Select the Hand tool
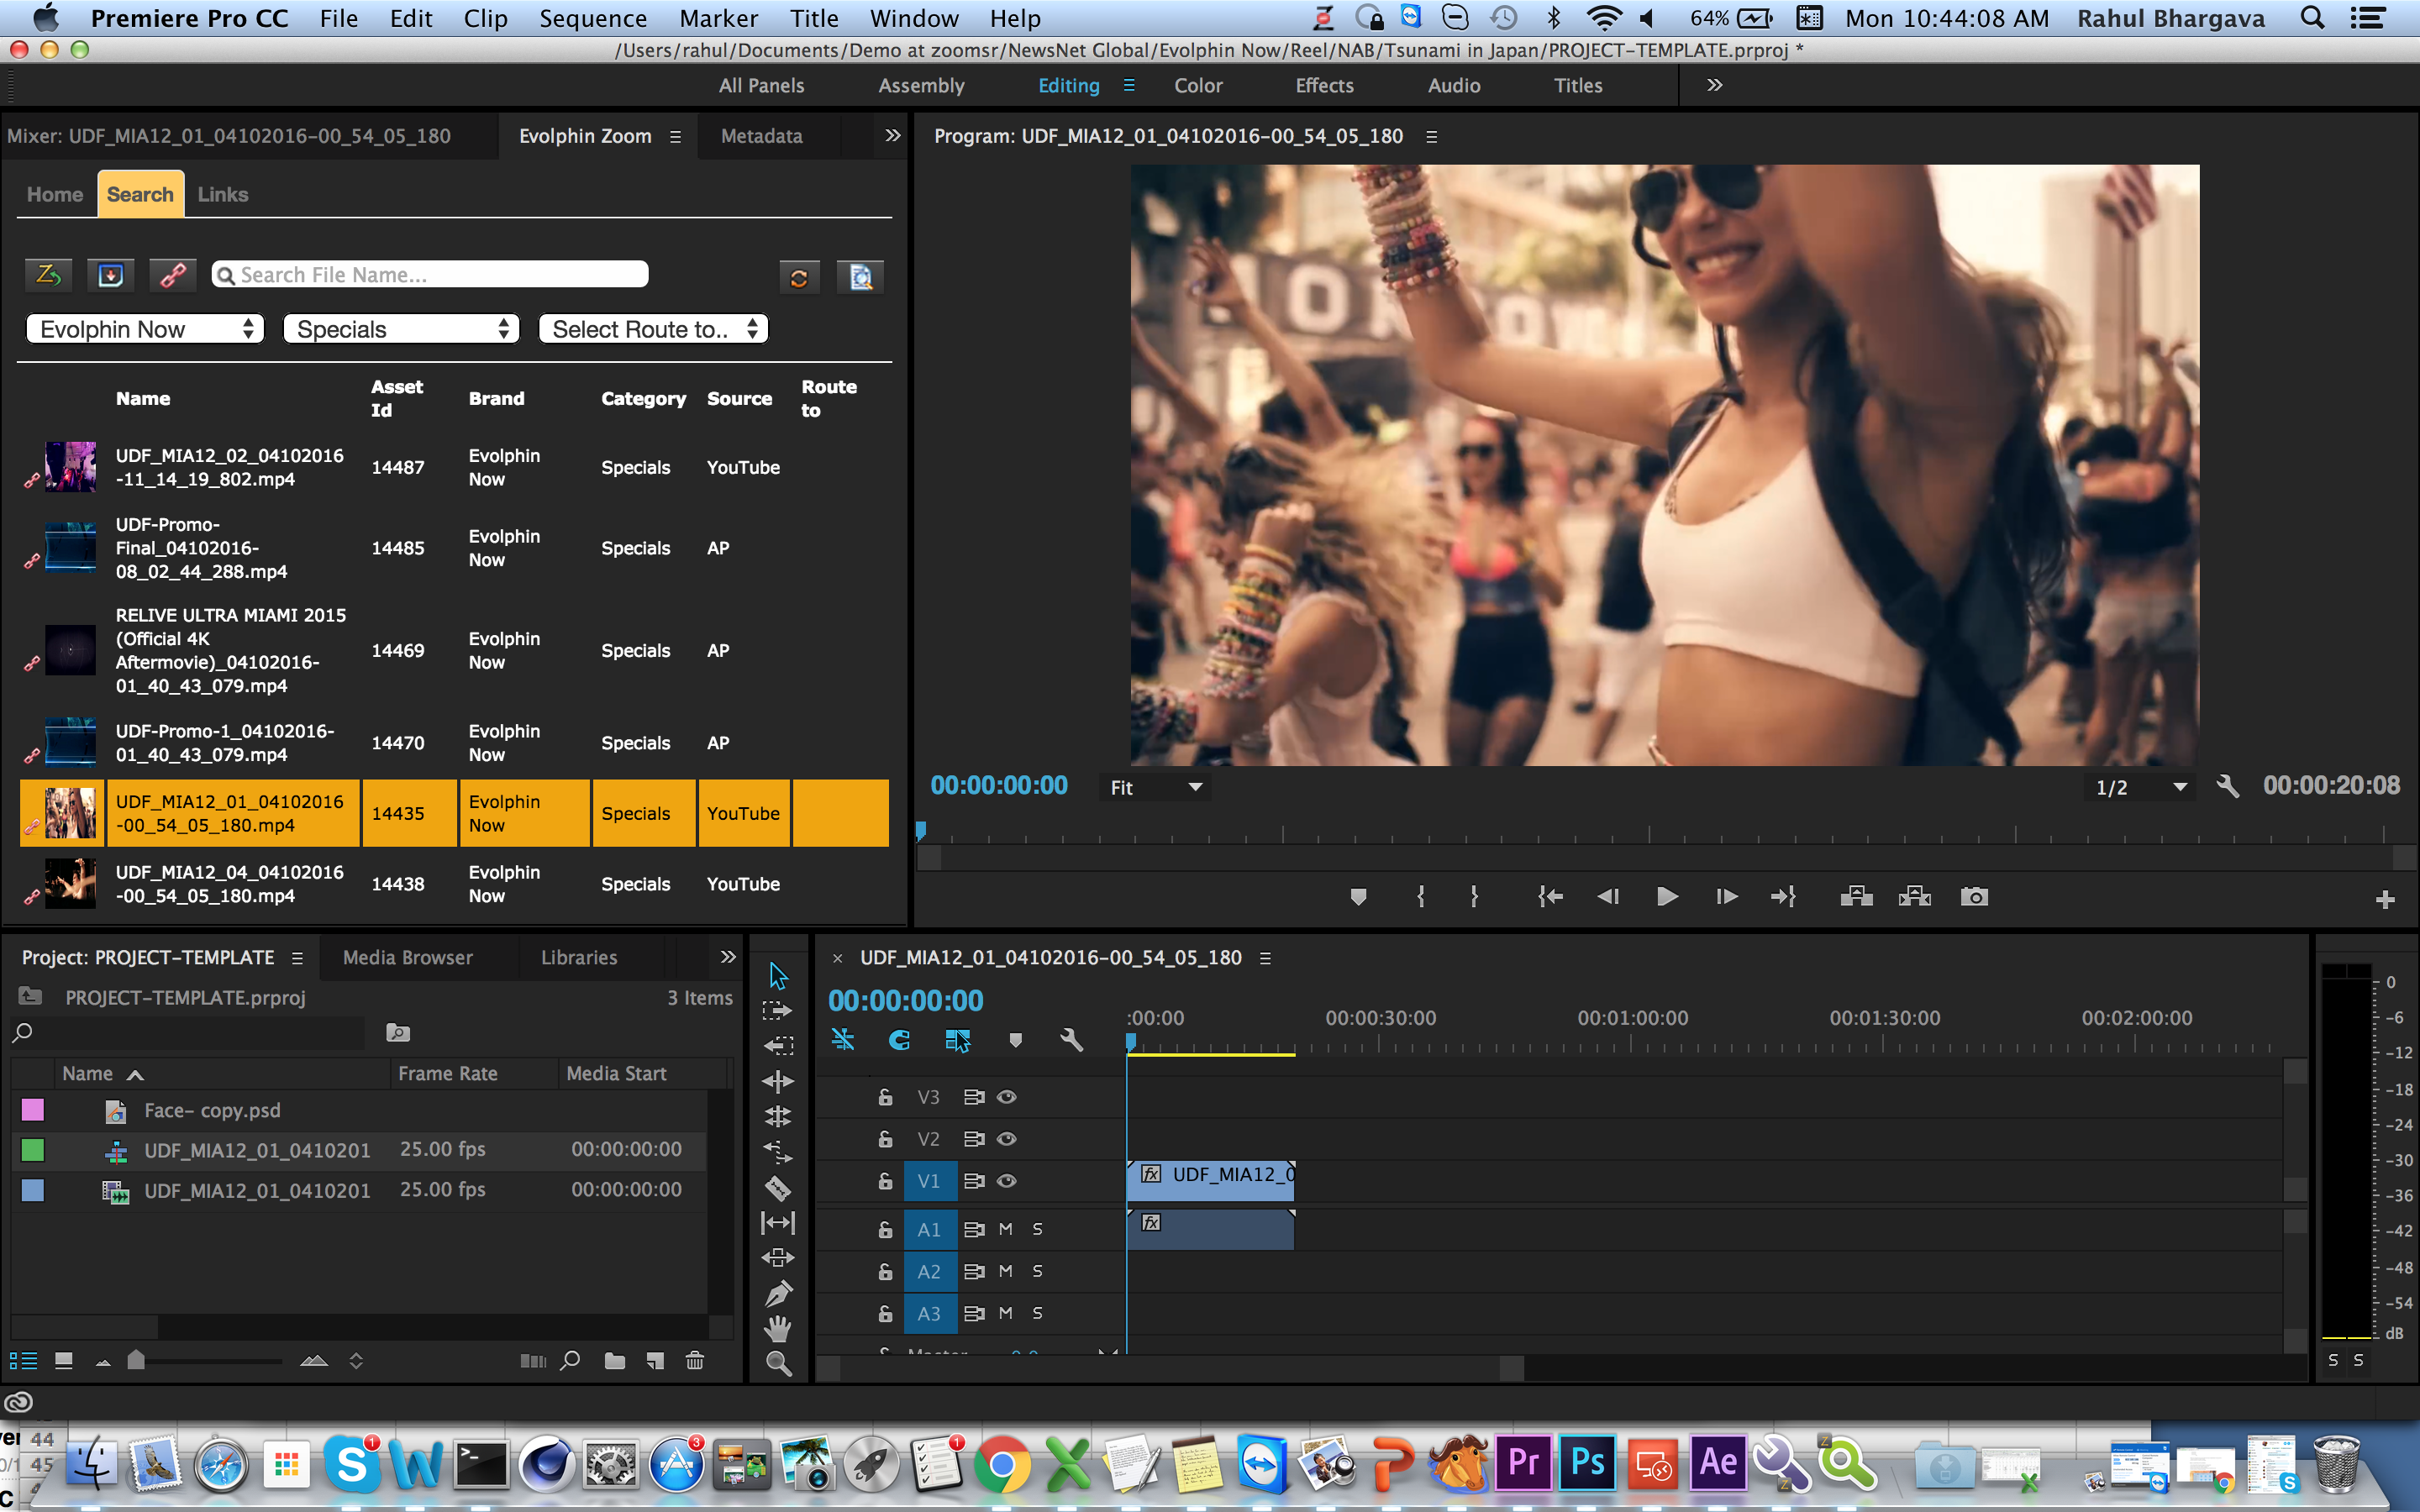 point(778,1328)
